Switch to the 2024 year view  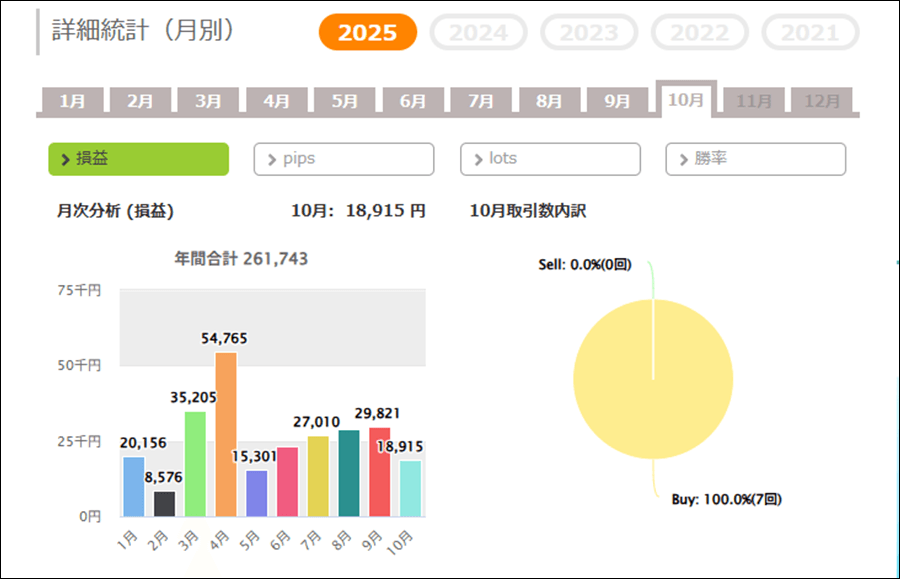478,33
